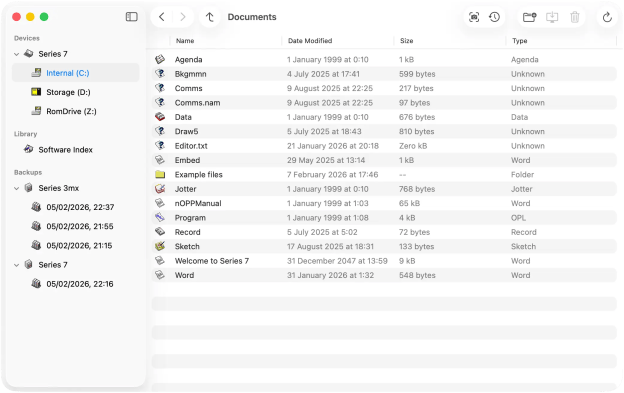The height and width of the screenshot is (393, 624).
Task: Click the OPL type cell
Action: [518, 218]
